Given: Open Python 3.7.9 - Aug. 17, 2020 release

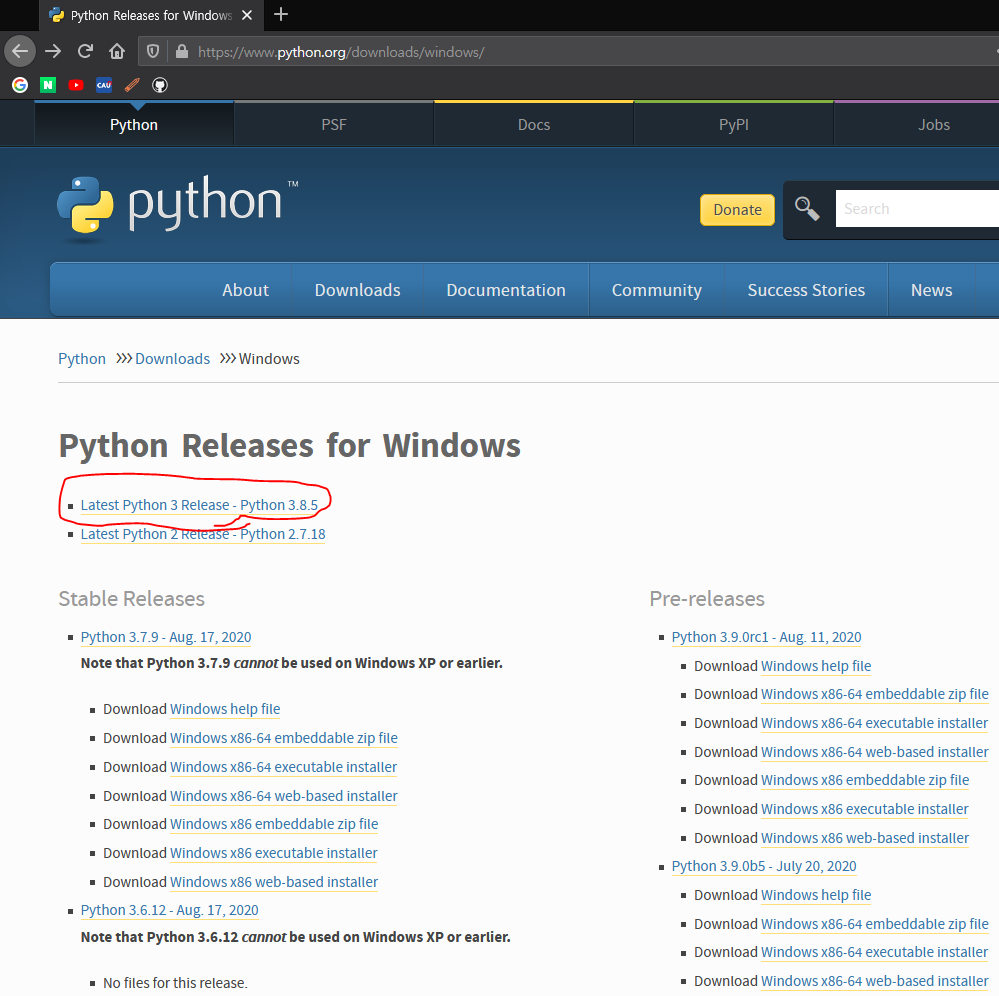Looking at the screenshot, I should point(166,637).
